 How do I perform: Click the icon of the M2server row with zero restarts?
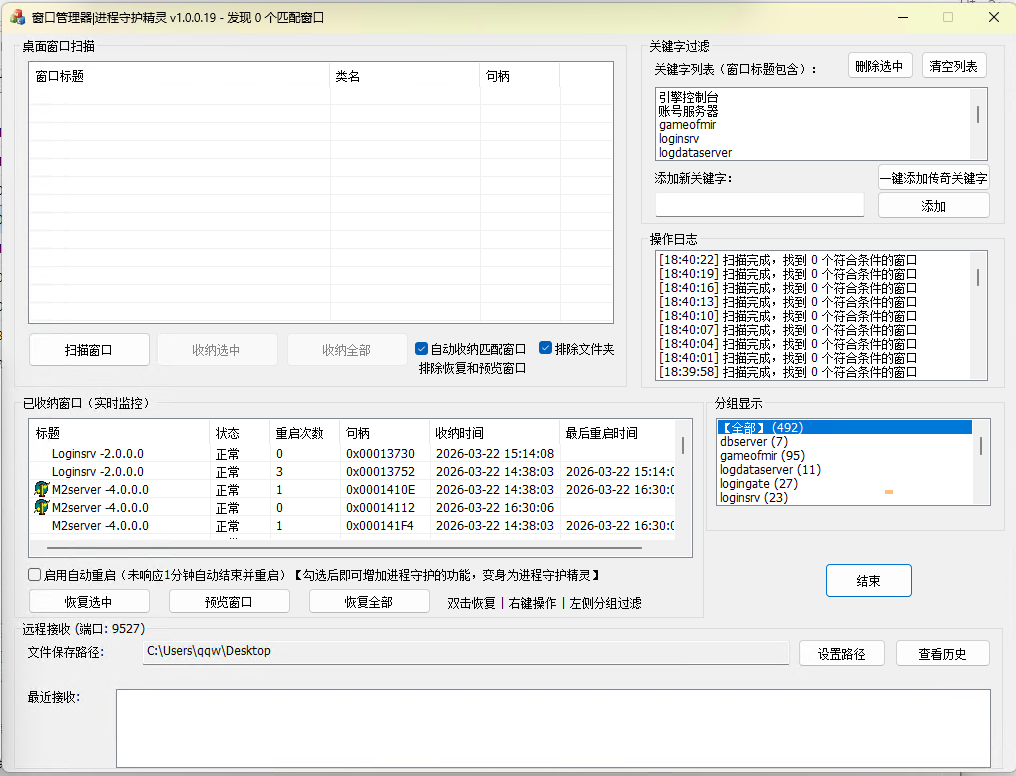click(x=42, y=507)
